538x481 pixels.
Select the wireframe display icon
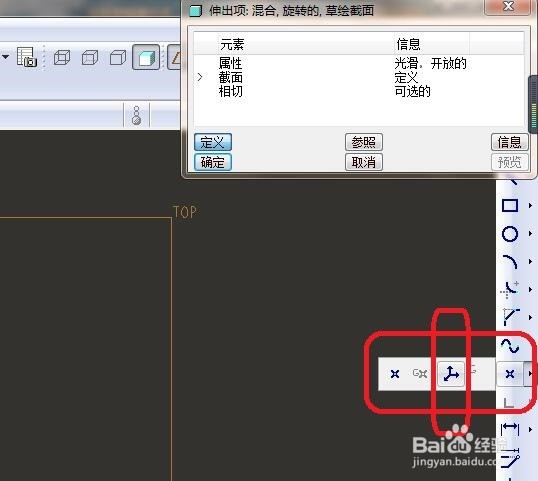coord(62,57)
